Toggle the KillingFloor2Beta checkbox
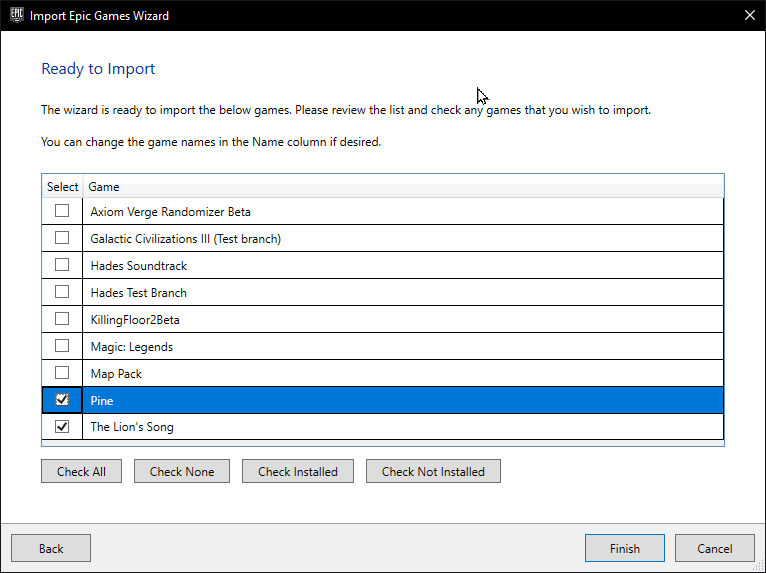This screenshot has height=573, width=766. [62, 319]
